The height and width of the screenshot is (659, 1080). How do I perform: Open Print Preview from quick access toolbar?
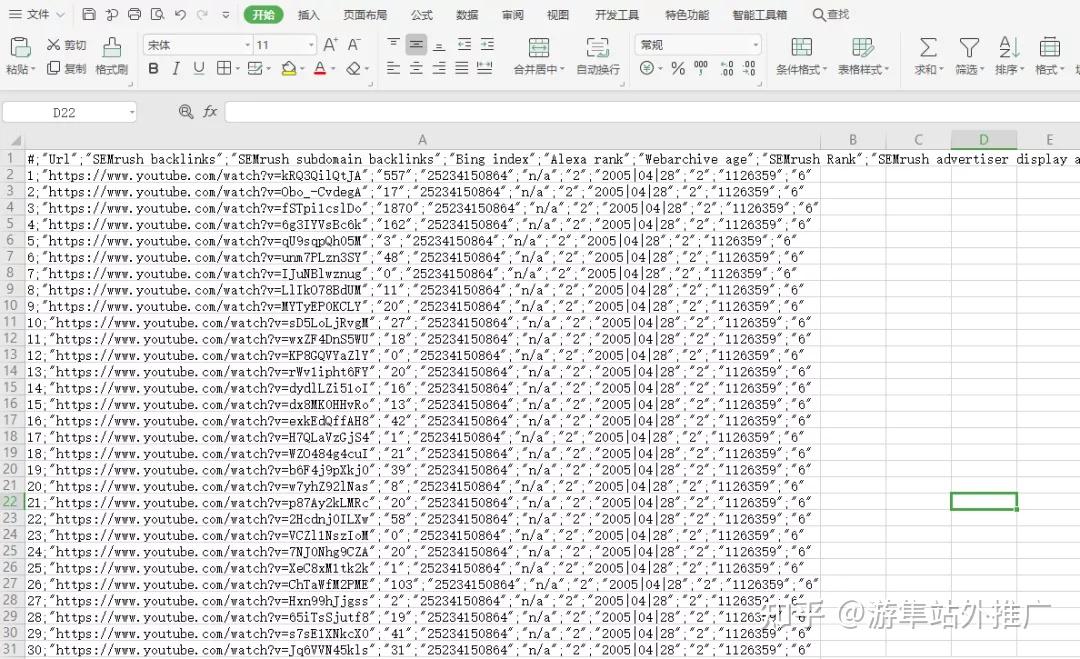(x=157, y=14)
